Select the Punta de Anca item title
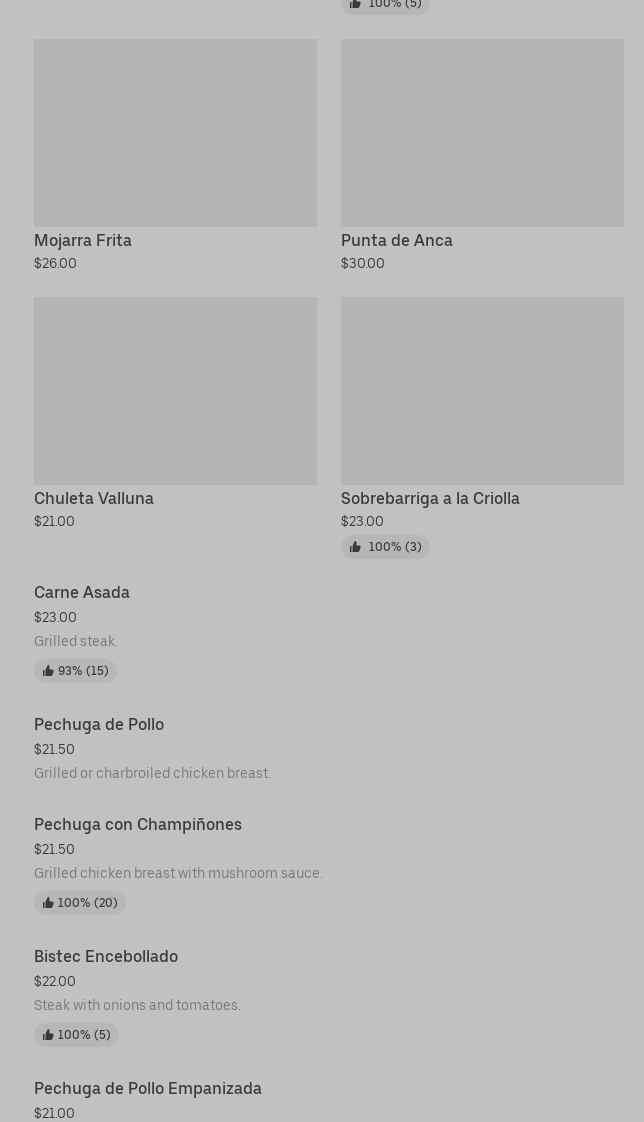The width and height of the screenshot is (644, 1122). click(397, 240)
